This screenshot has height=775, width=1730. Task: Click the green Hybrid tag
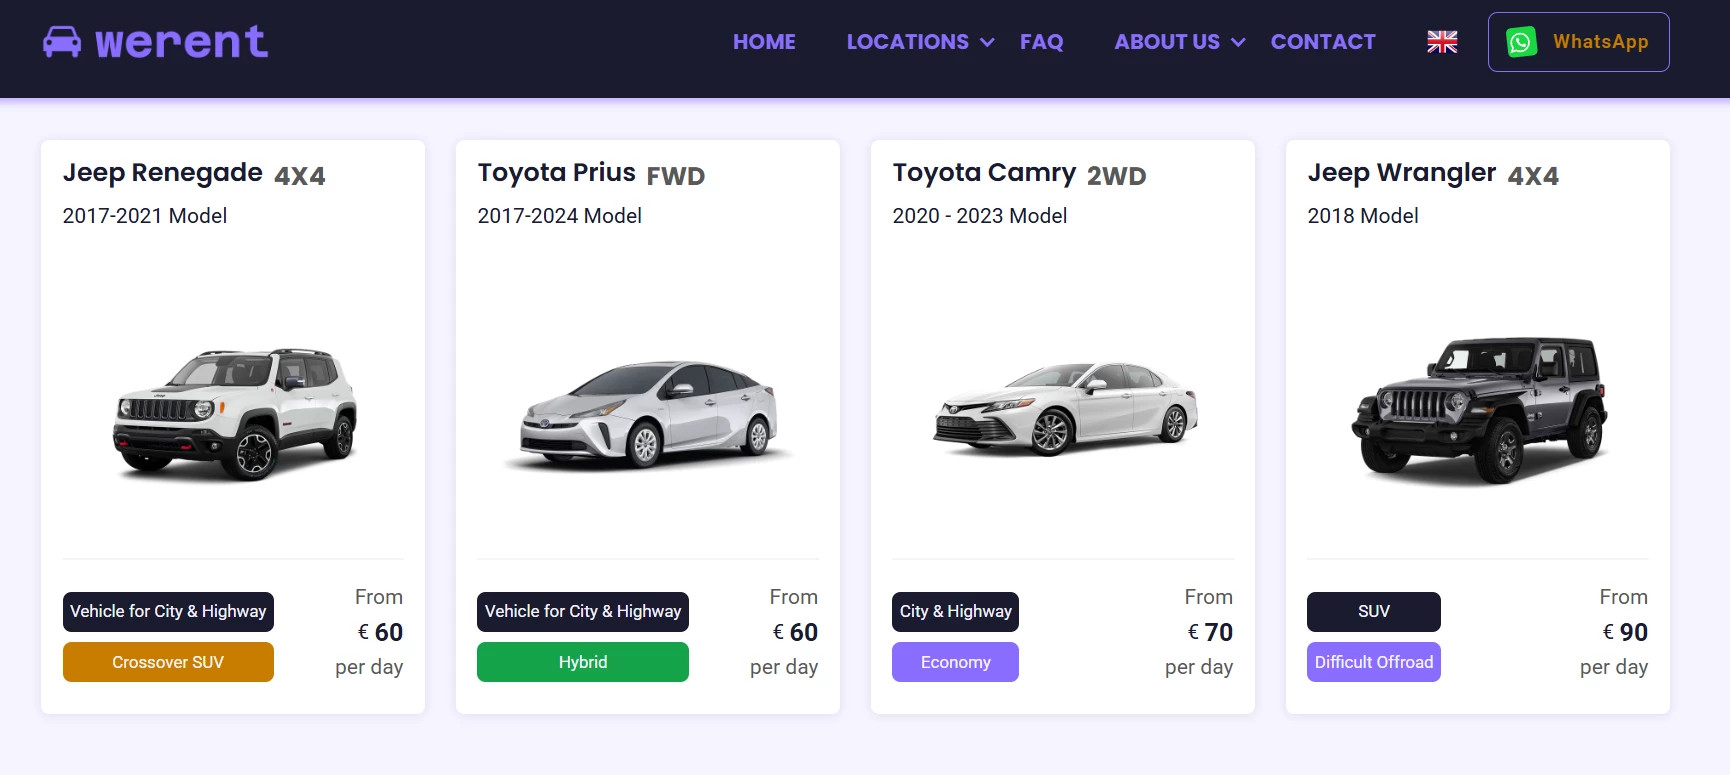tap(583, 662)
